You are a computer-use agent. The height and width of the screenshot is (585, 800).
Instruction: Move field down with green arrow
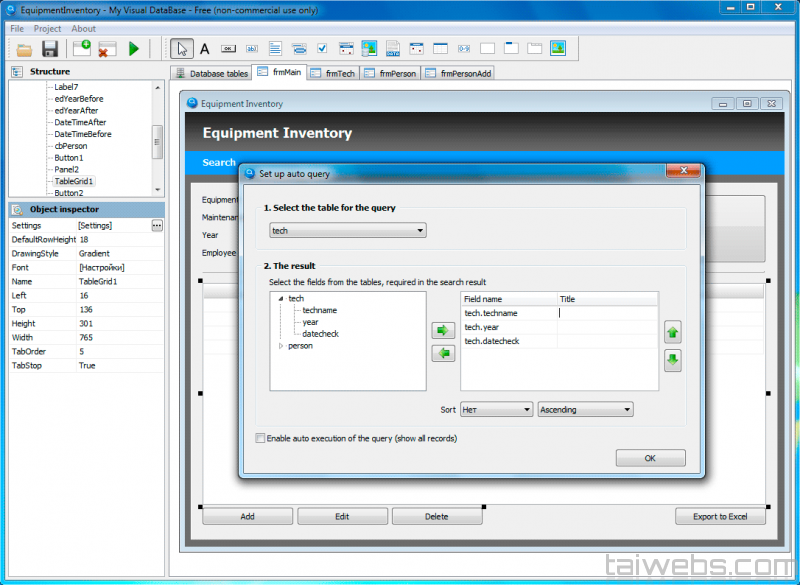pyautogui.click(x=673, y=360)
